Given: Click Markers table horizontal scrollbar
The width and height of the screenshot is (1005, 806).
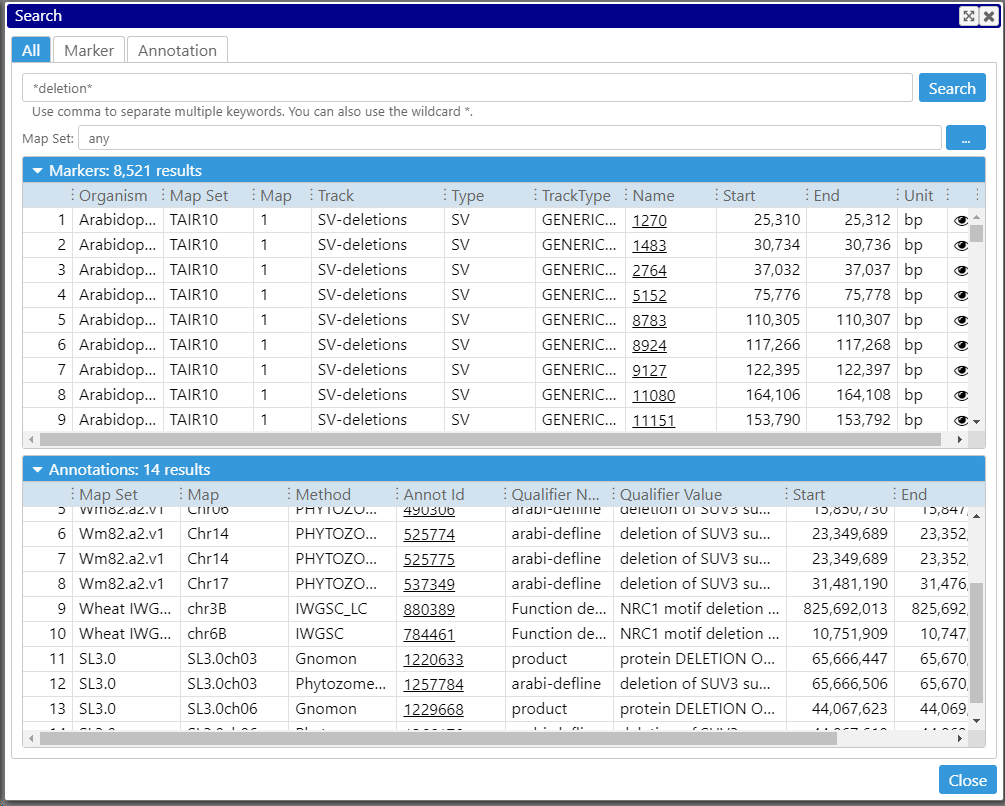Looking at the screenshot, I should tap(490, 440).
